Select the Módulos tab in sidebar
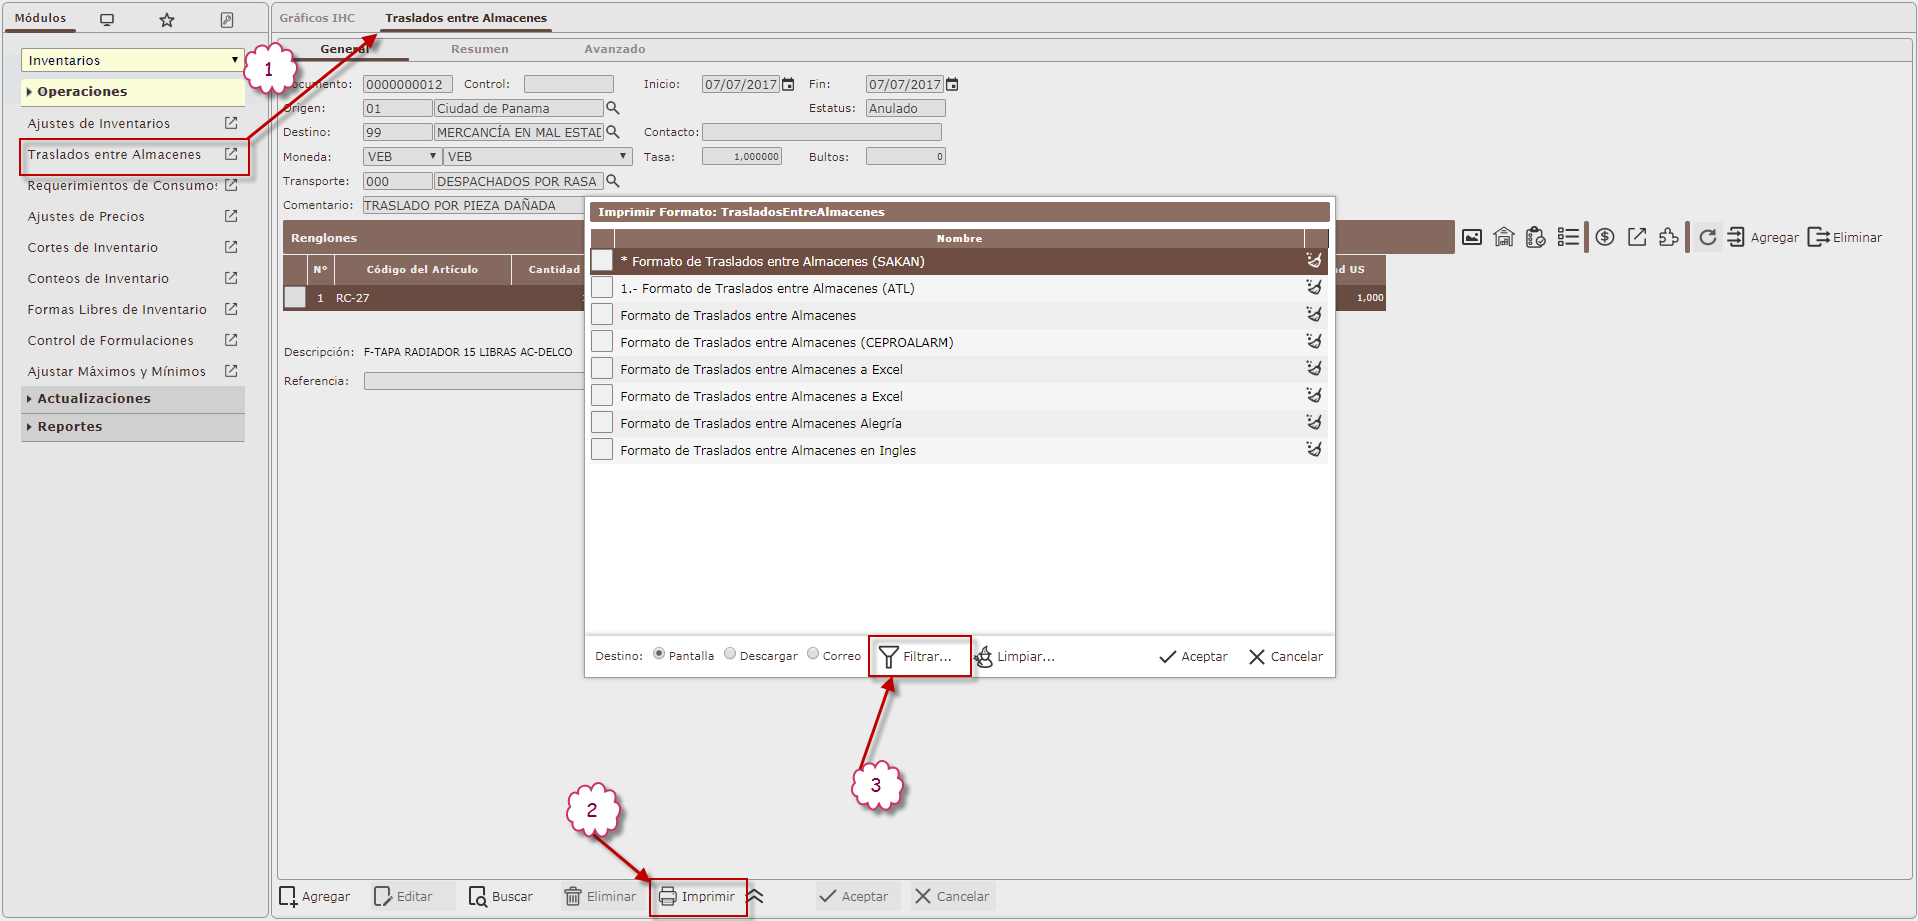 [x=40, y=18]
